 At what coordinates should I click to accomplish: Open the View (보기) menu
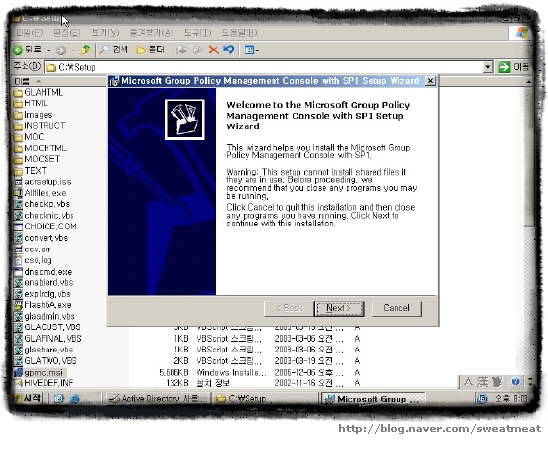coord(105,33)
